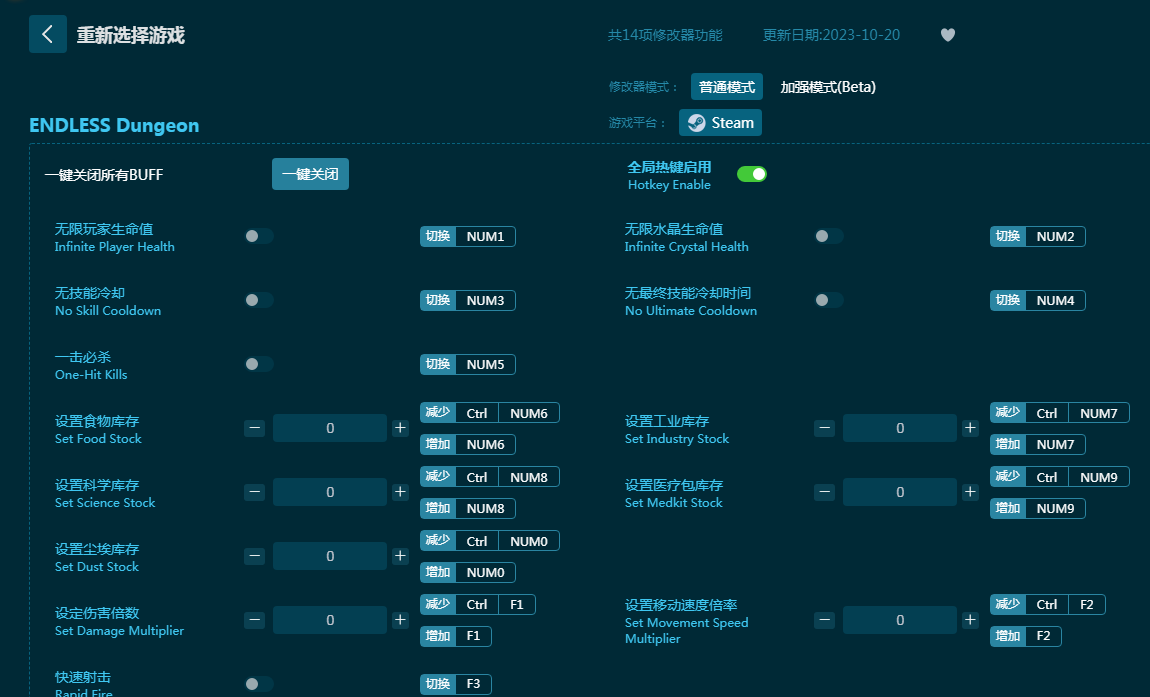Turn on One-Hit Kills toggle
Viewport: 1150px width, 697px height.
click(x=258, y=364)
